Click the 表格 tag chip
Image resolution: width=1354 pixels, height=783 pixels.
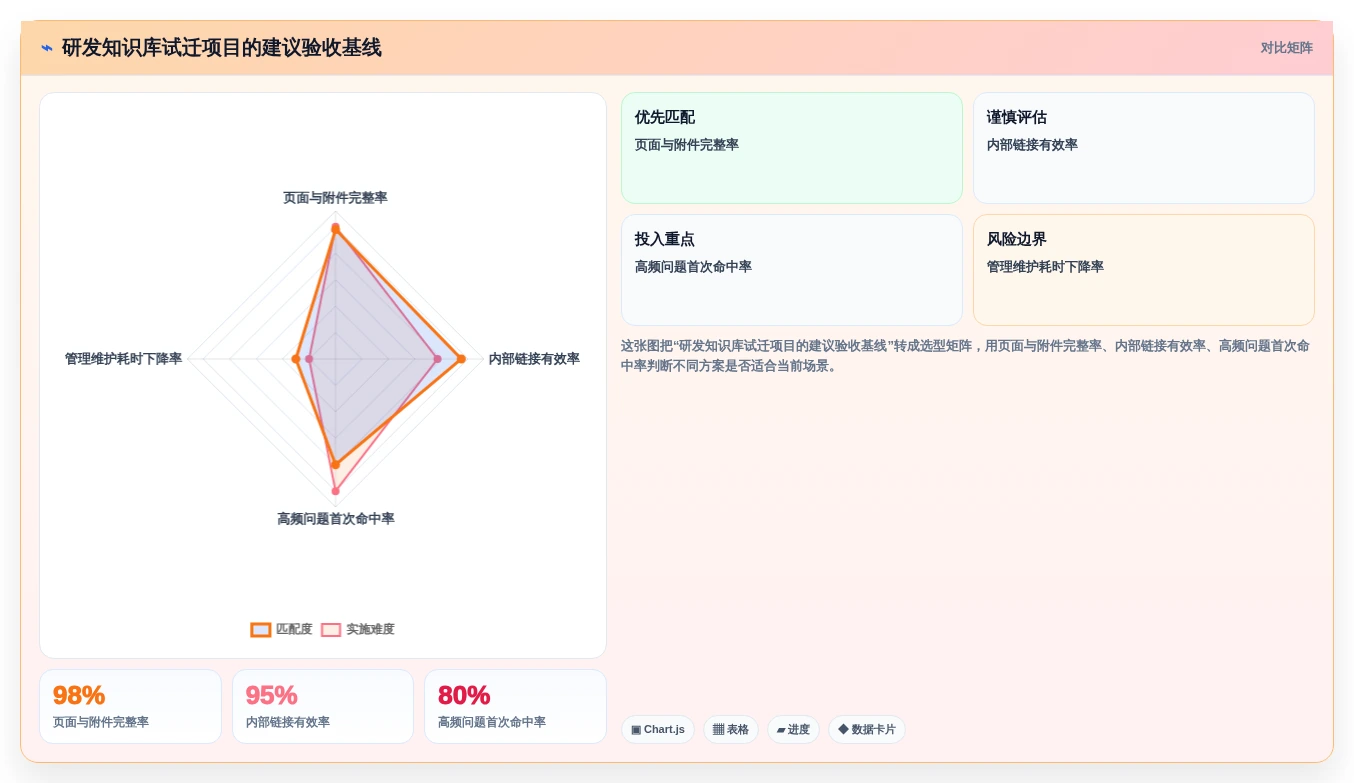731,730
